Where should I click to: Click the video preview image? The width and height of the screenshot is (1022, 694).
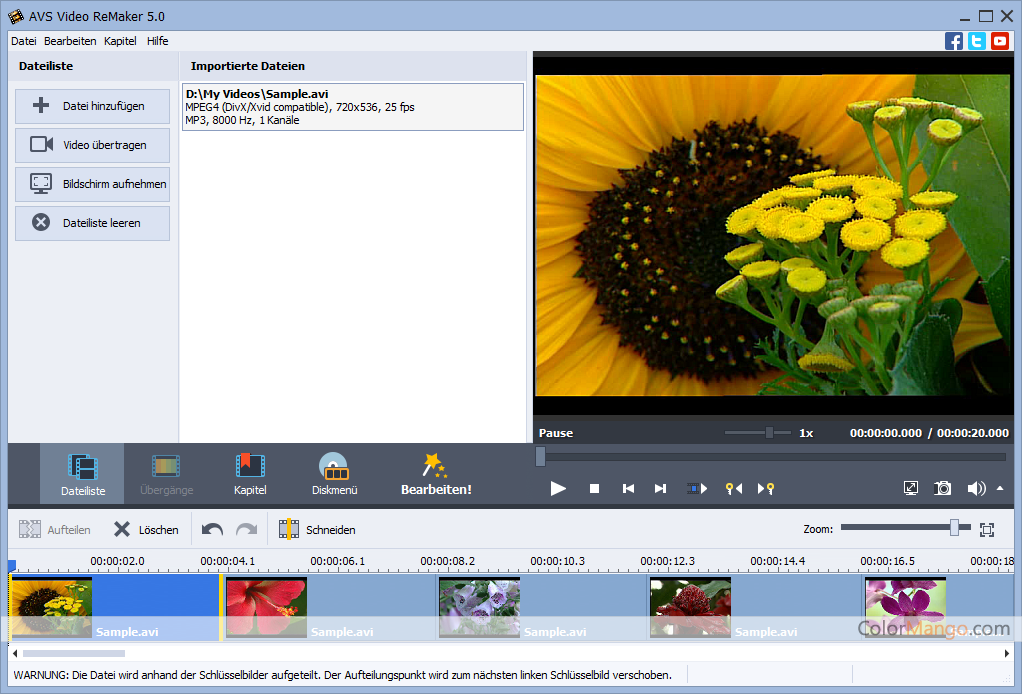point(773,235)
